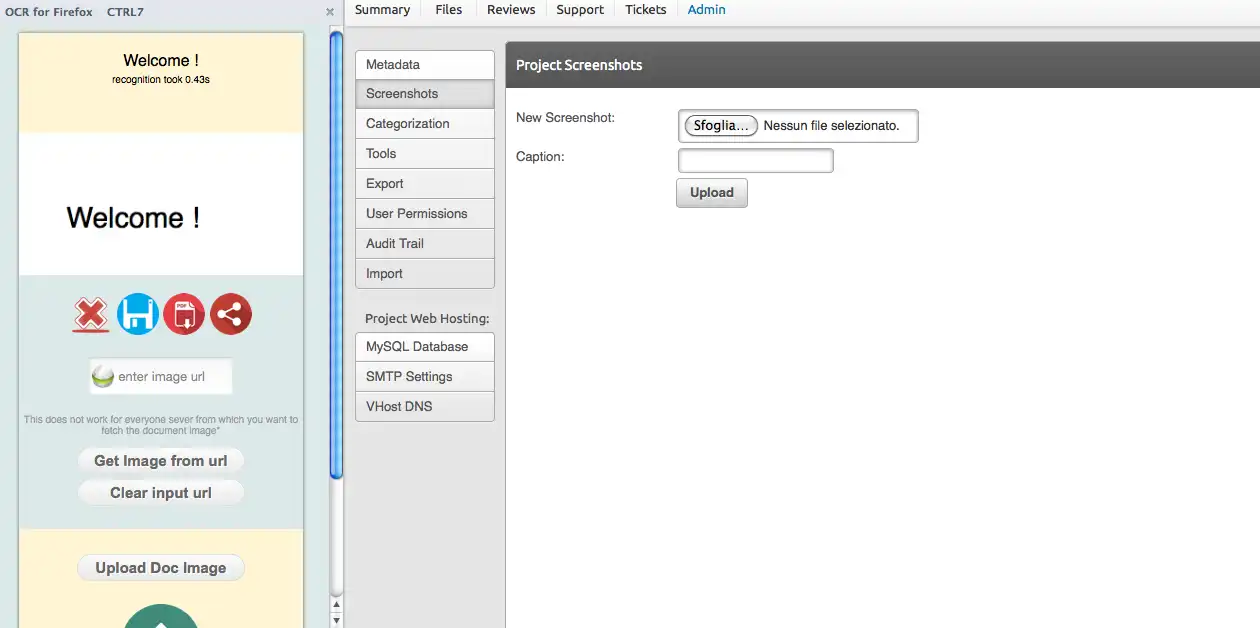Focus the enter image url field
The image size is (1260, 628).
(x=172, y=377)
